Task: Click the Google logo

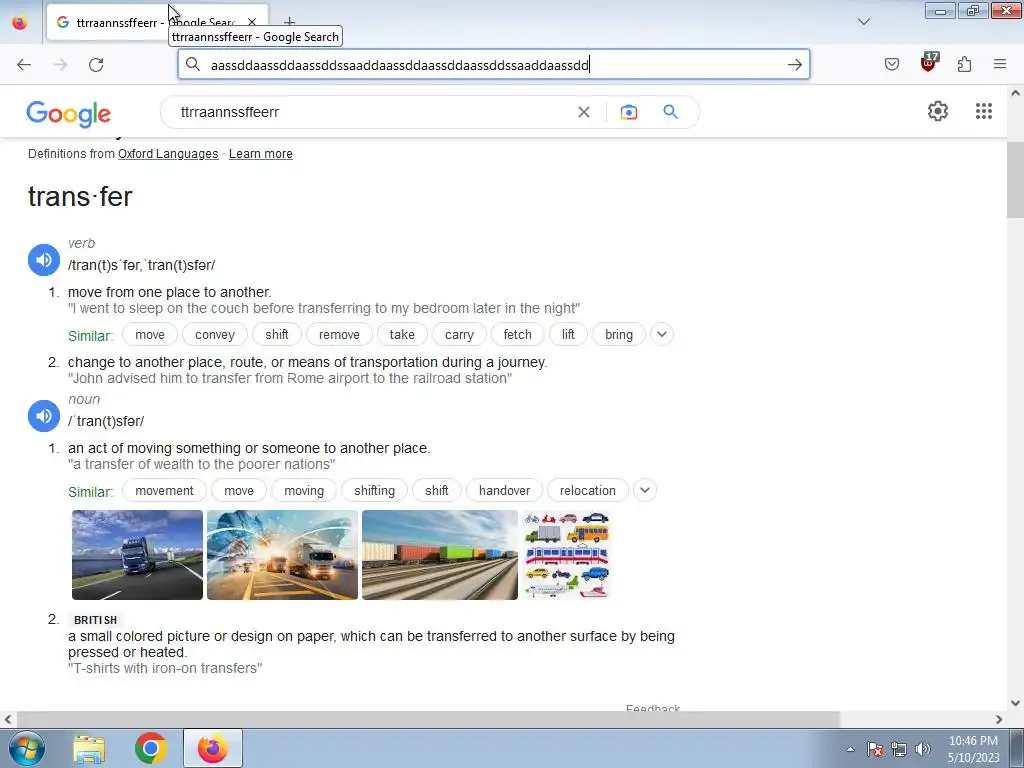Action: pos(69,114)
